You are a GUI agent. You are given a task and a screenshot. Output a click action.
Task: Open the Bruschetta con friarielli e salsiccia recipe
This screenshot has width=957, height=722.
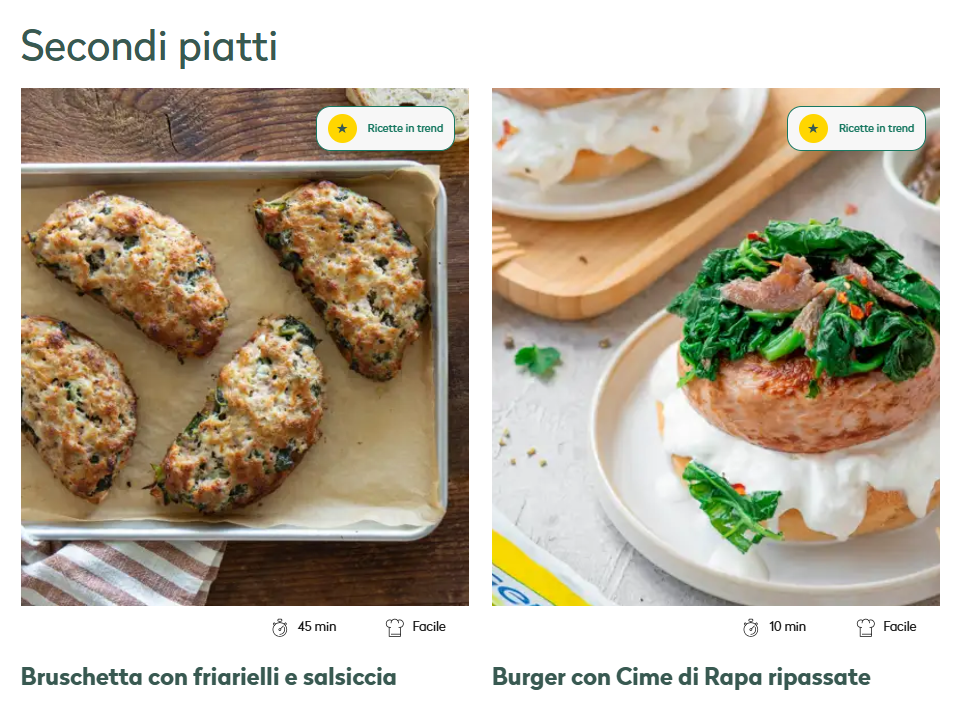click(x=209, y=677)
